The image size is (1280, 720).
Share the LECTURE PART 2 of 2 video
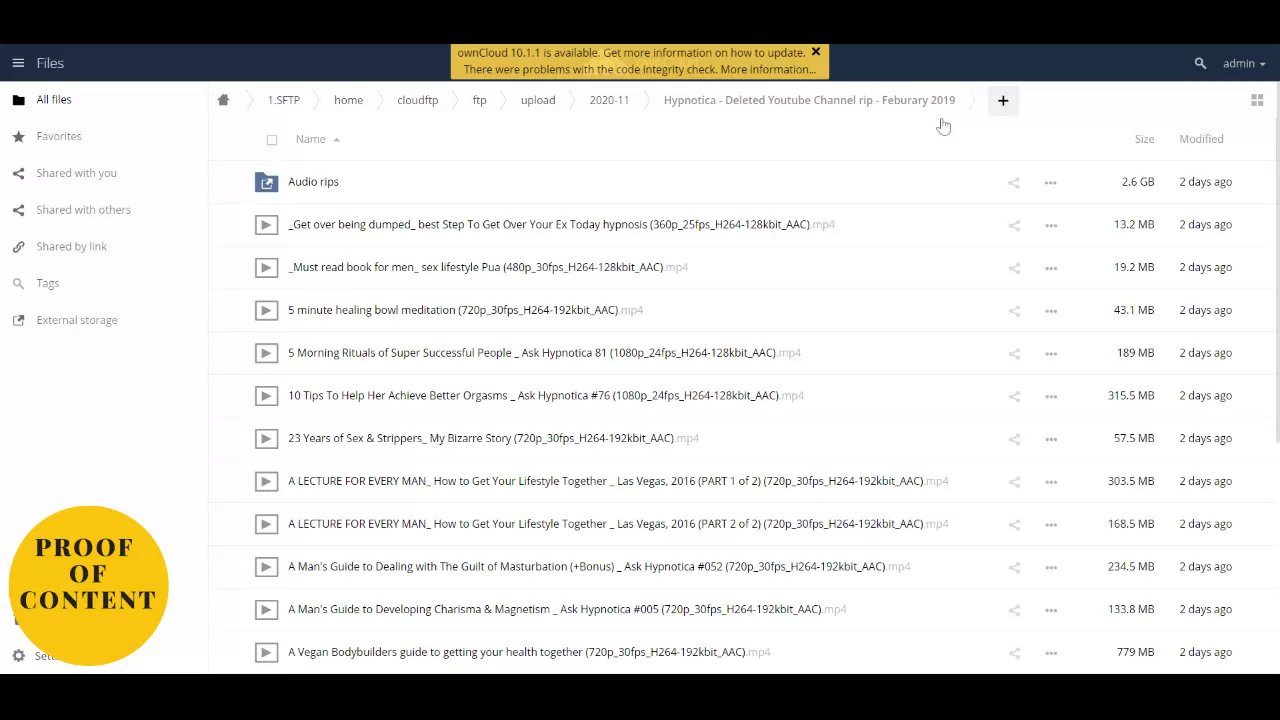point(1014,524)
